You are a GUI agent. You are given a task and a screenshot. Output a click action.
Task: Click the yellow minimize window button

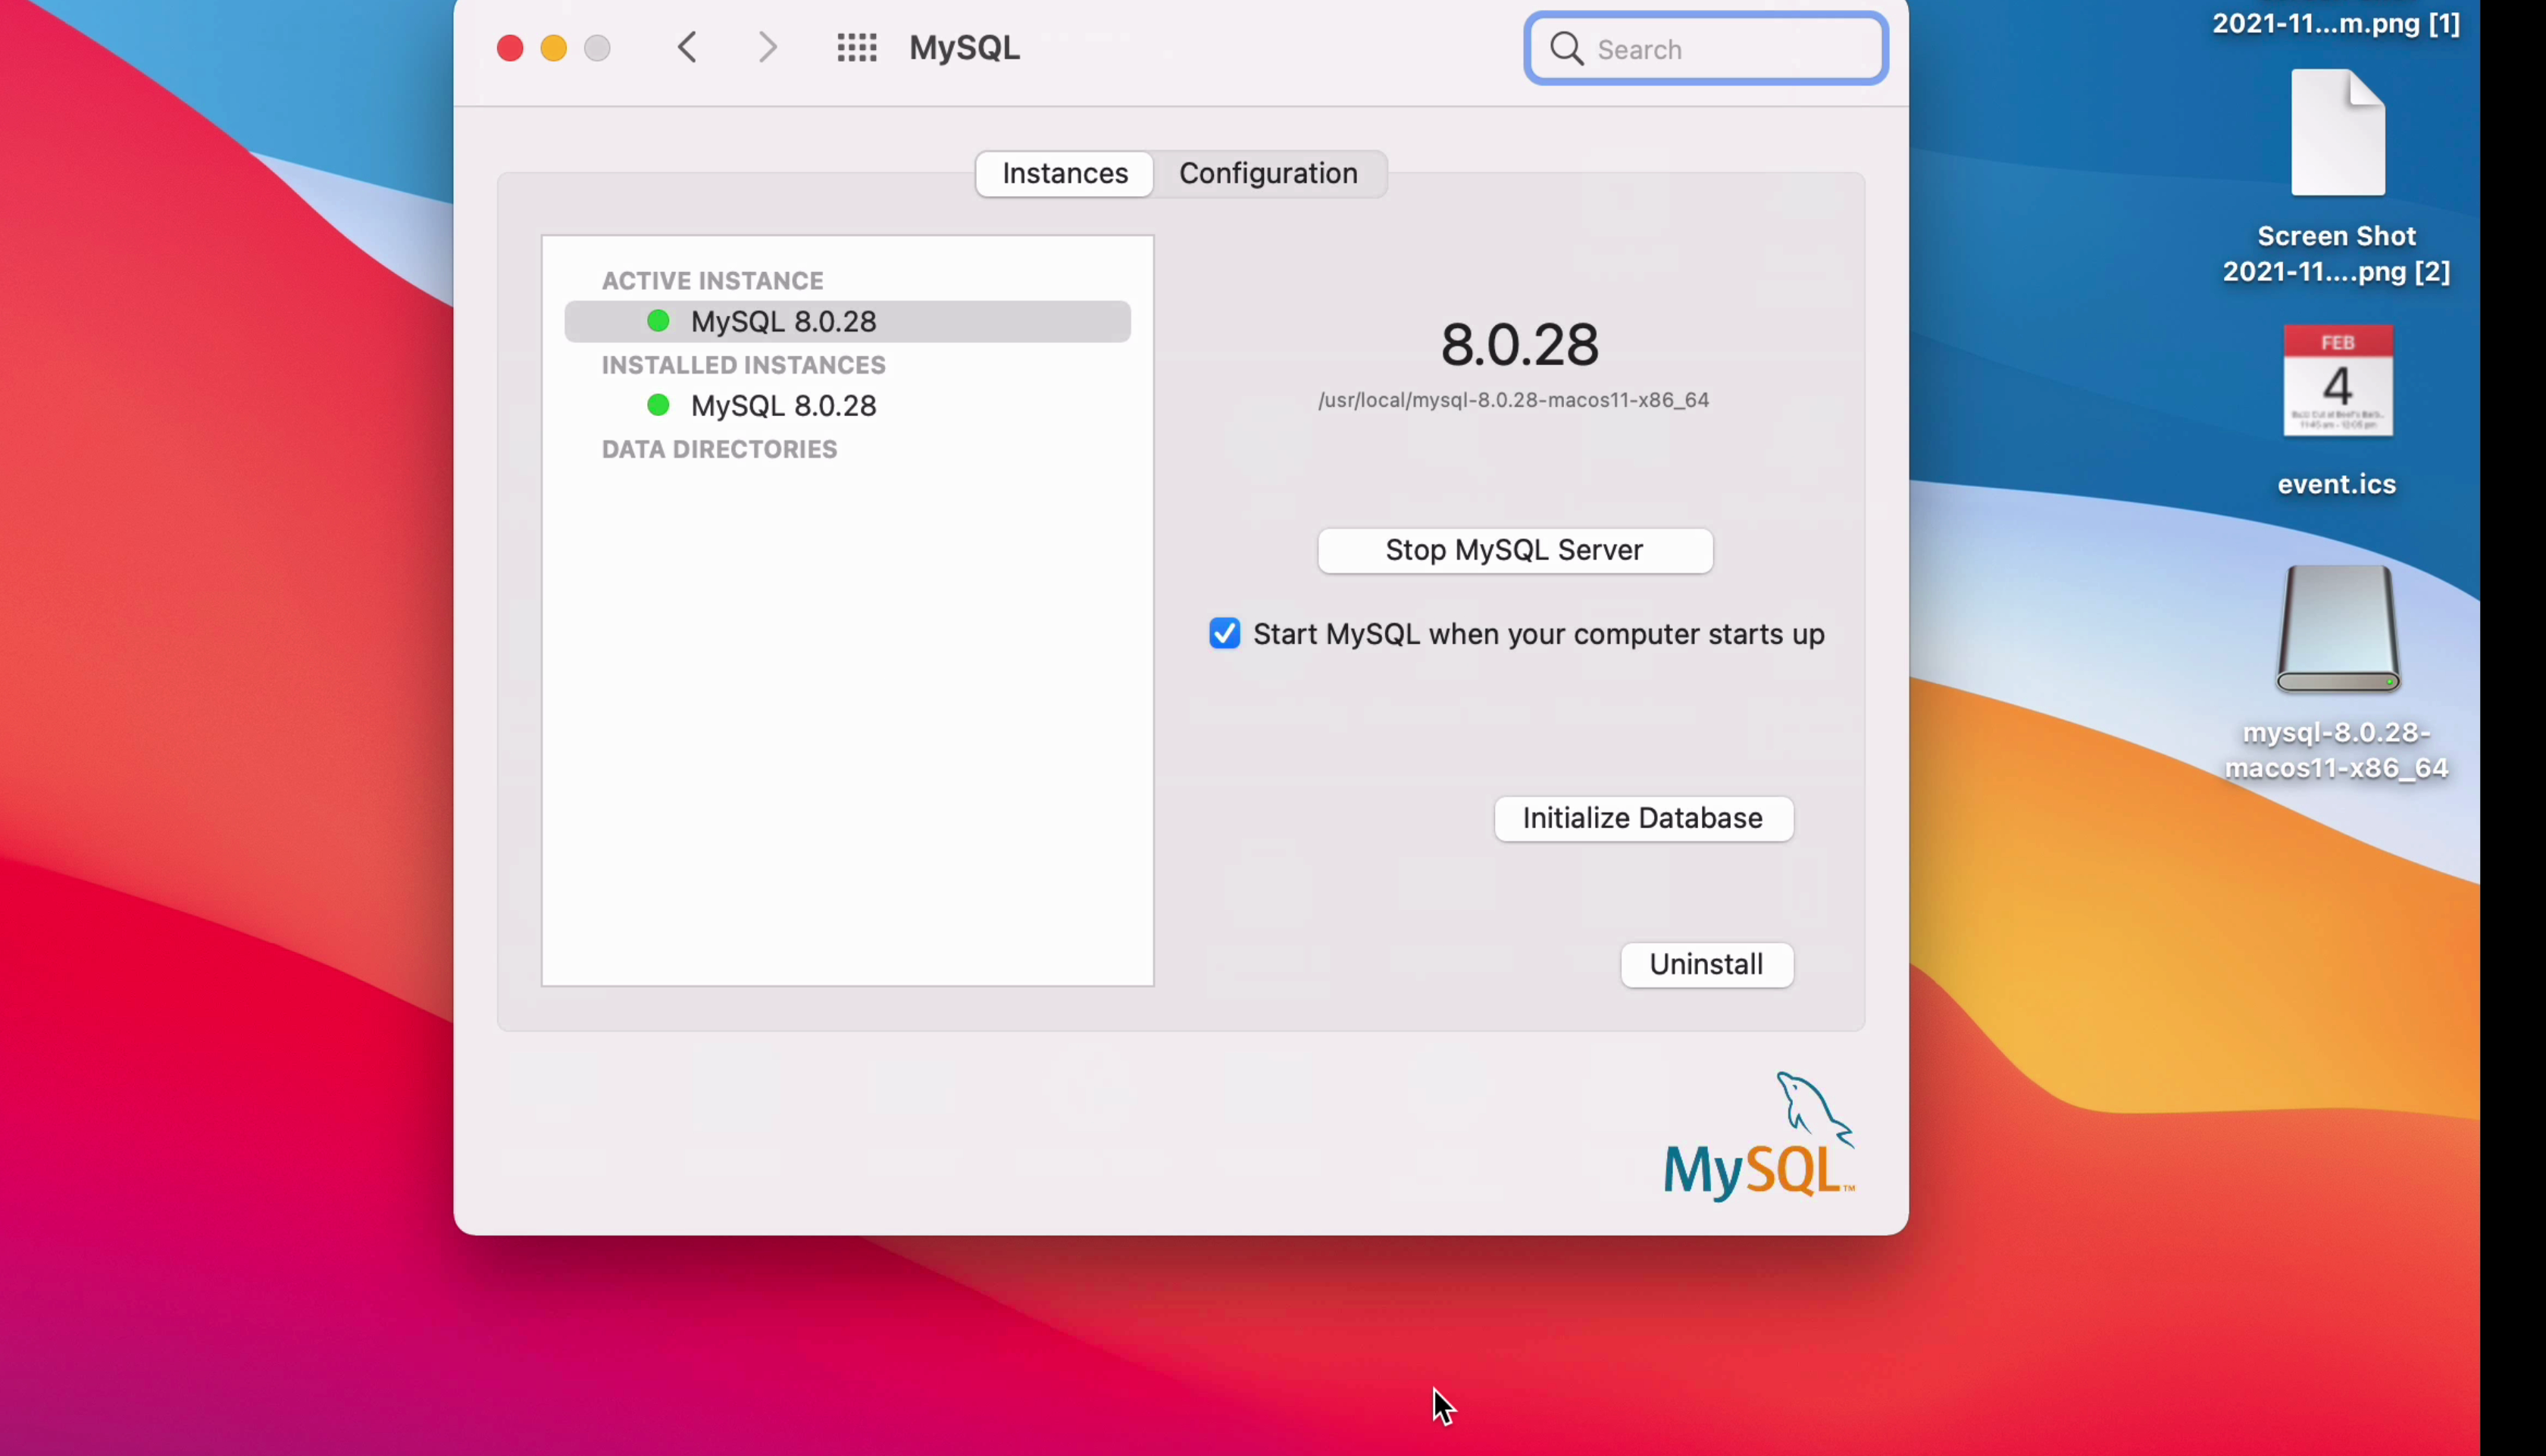click(x=554, y=48)
